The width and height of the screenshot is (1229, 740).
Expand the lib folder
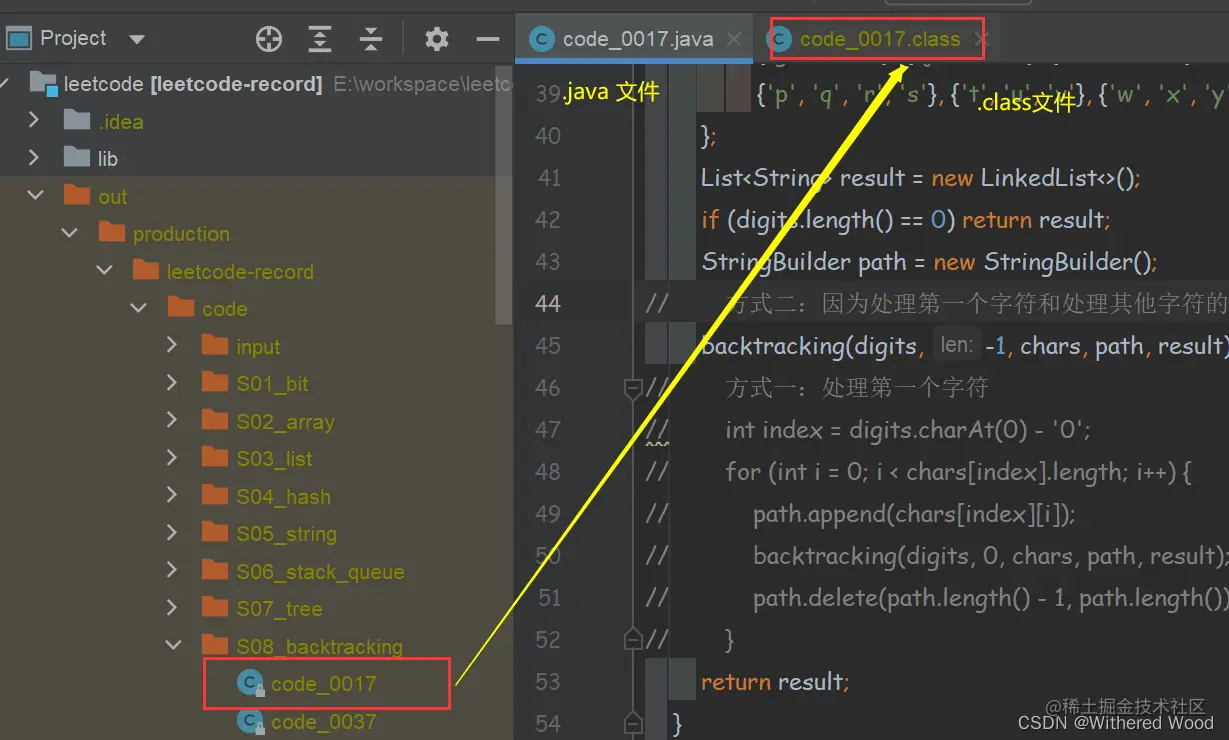pos(34,158)
